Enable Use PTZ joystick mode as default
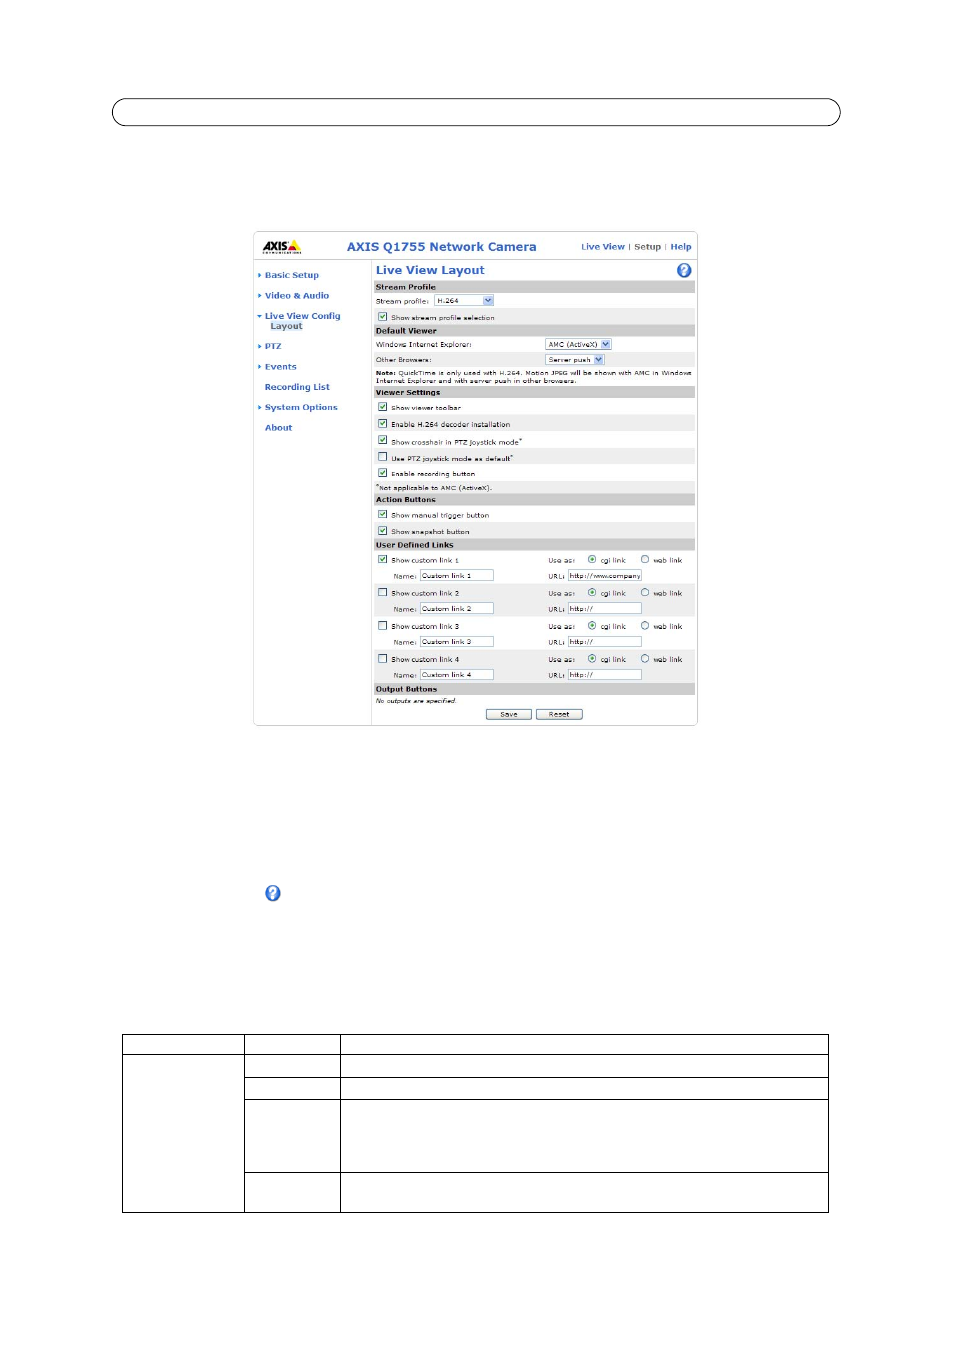 coord(382,457)
